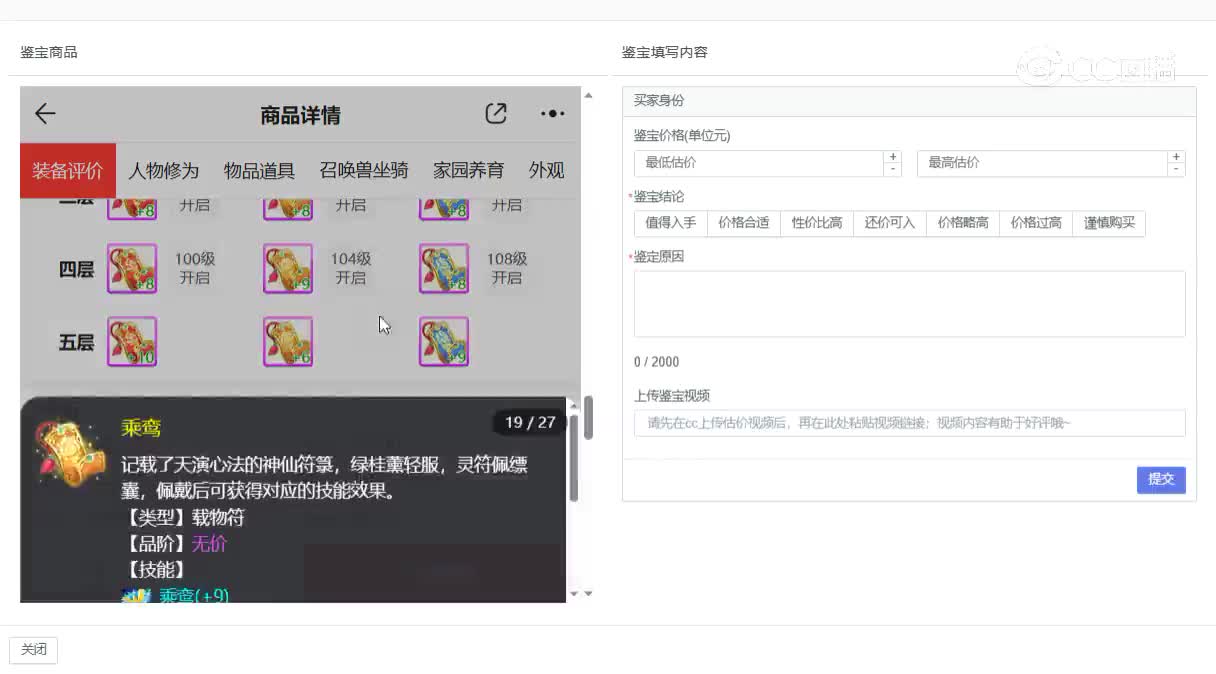Select the 五层 blue talisman icon (+9)
Viewport: 1216px width, 674px height.
pyautogui.click(x=444, y=342)
